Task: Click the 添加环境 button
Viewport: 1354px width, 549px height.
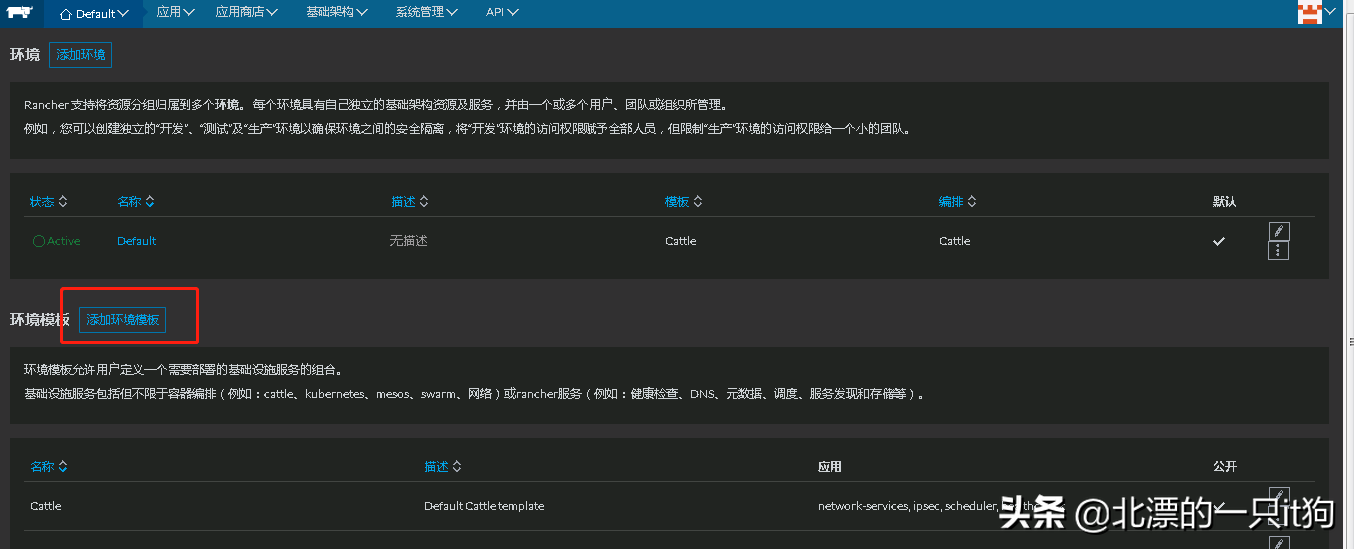Action: 80,55
